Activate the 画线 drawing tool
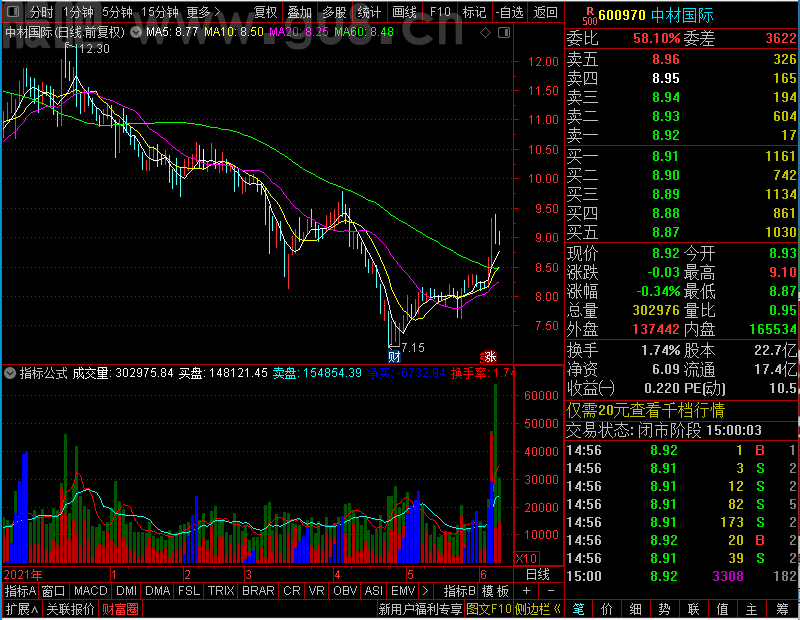This screenshot has width=800, height=620. pos(405,12)
